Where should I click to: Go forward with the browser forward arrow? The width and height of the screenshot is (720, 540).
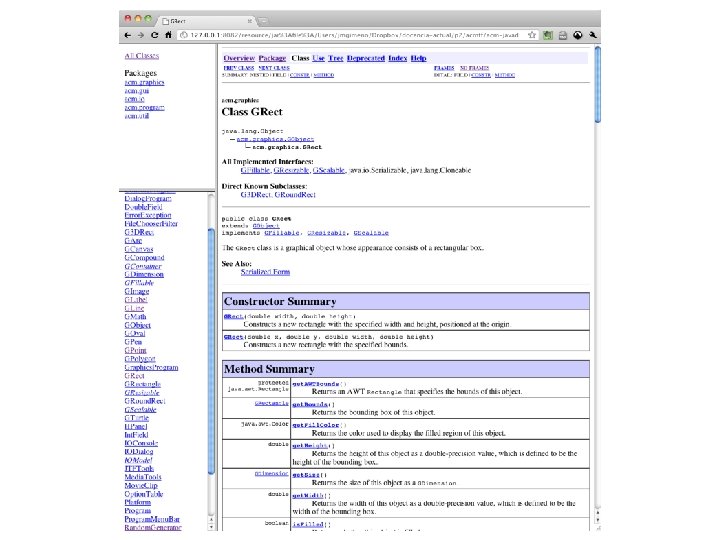point(141,35)
